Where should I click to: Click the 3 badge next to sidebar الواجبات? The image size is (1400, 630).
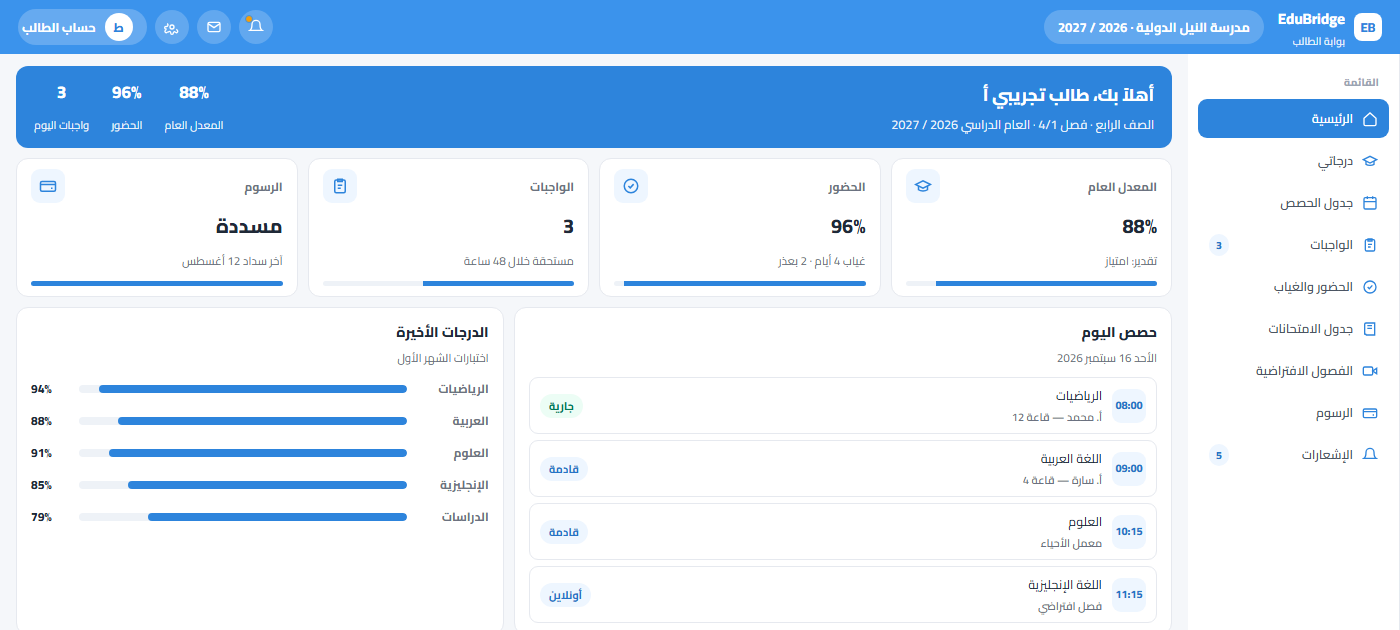tap(1218, 245)
